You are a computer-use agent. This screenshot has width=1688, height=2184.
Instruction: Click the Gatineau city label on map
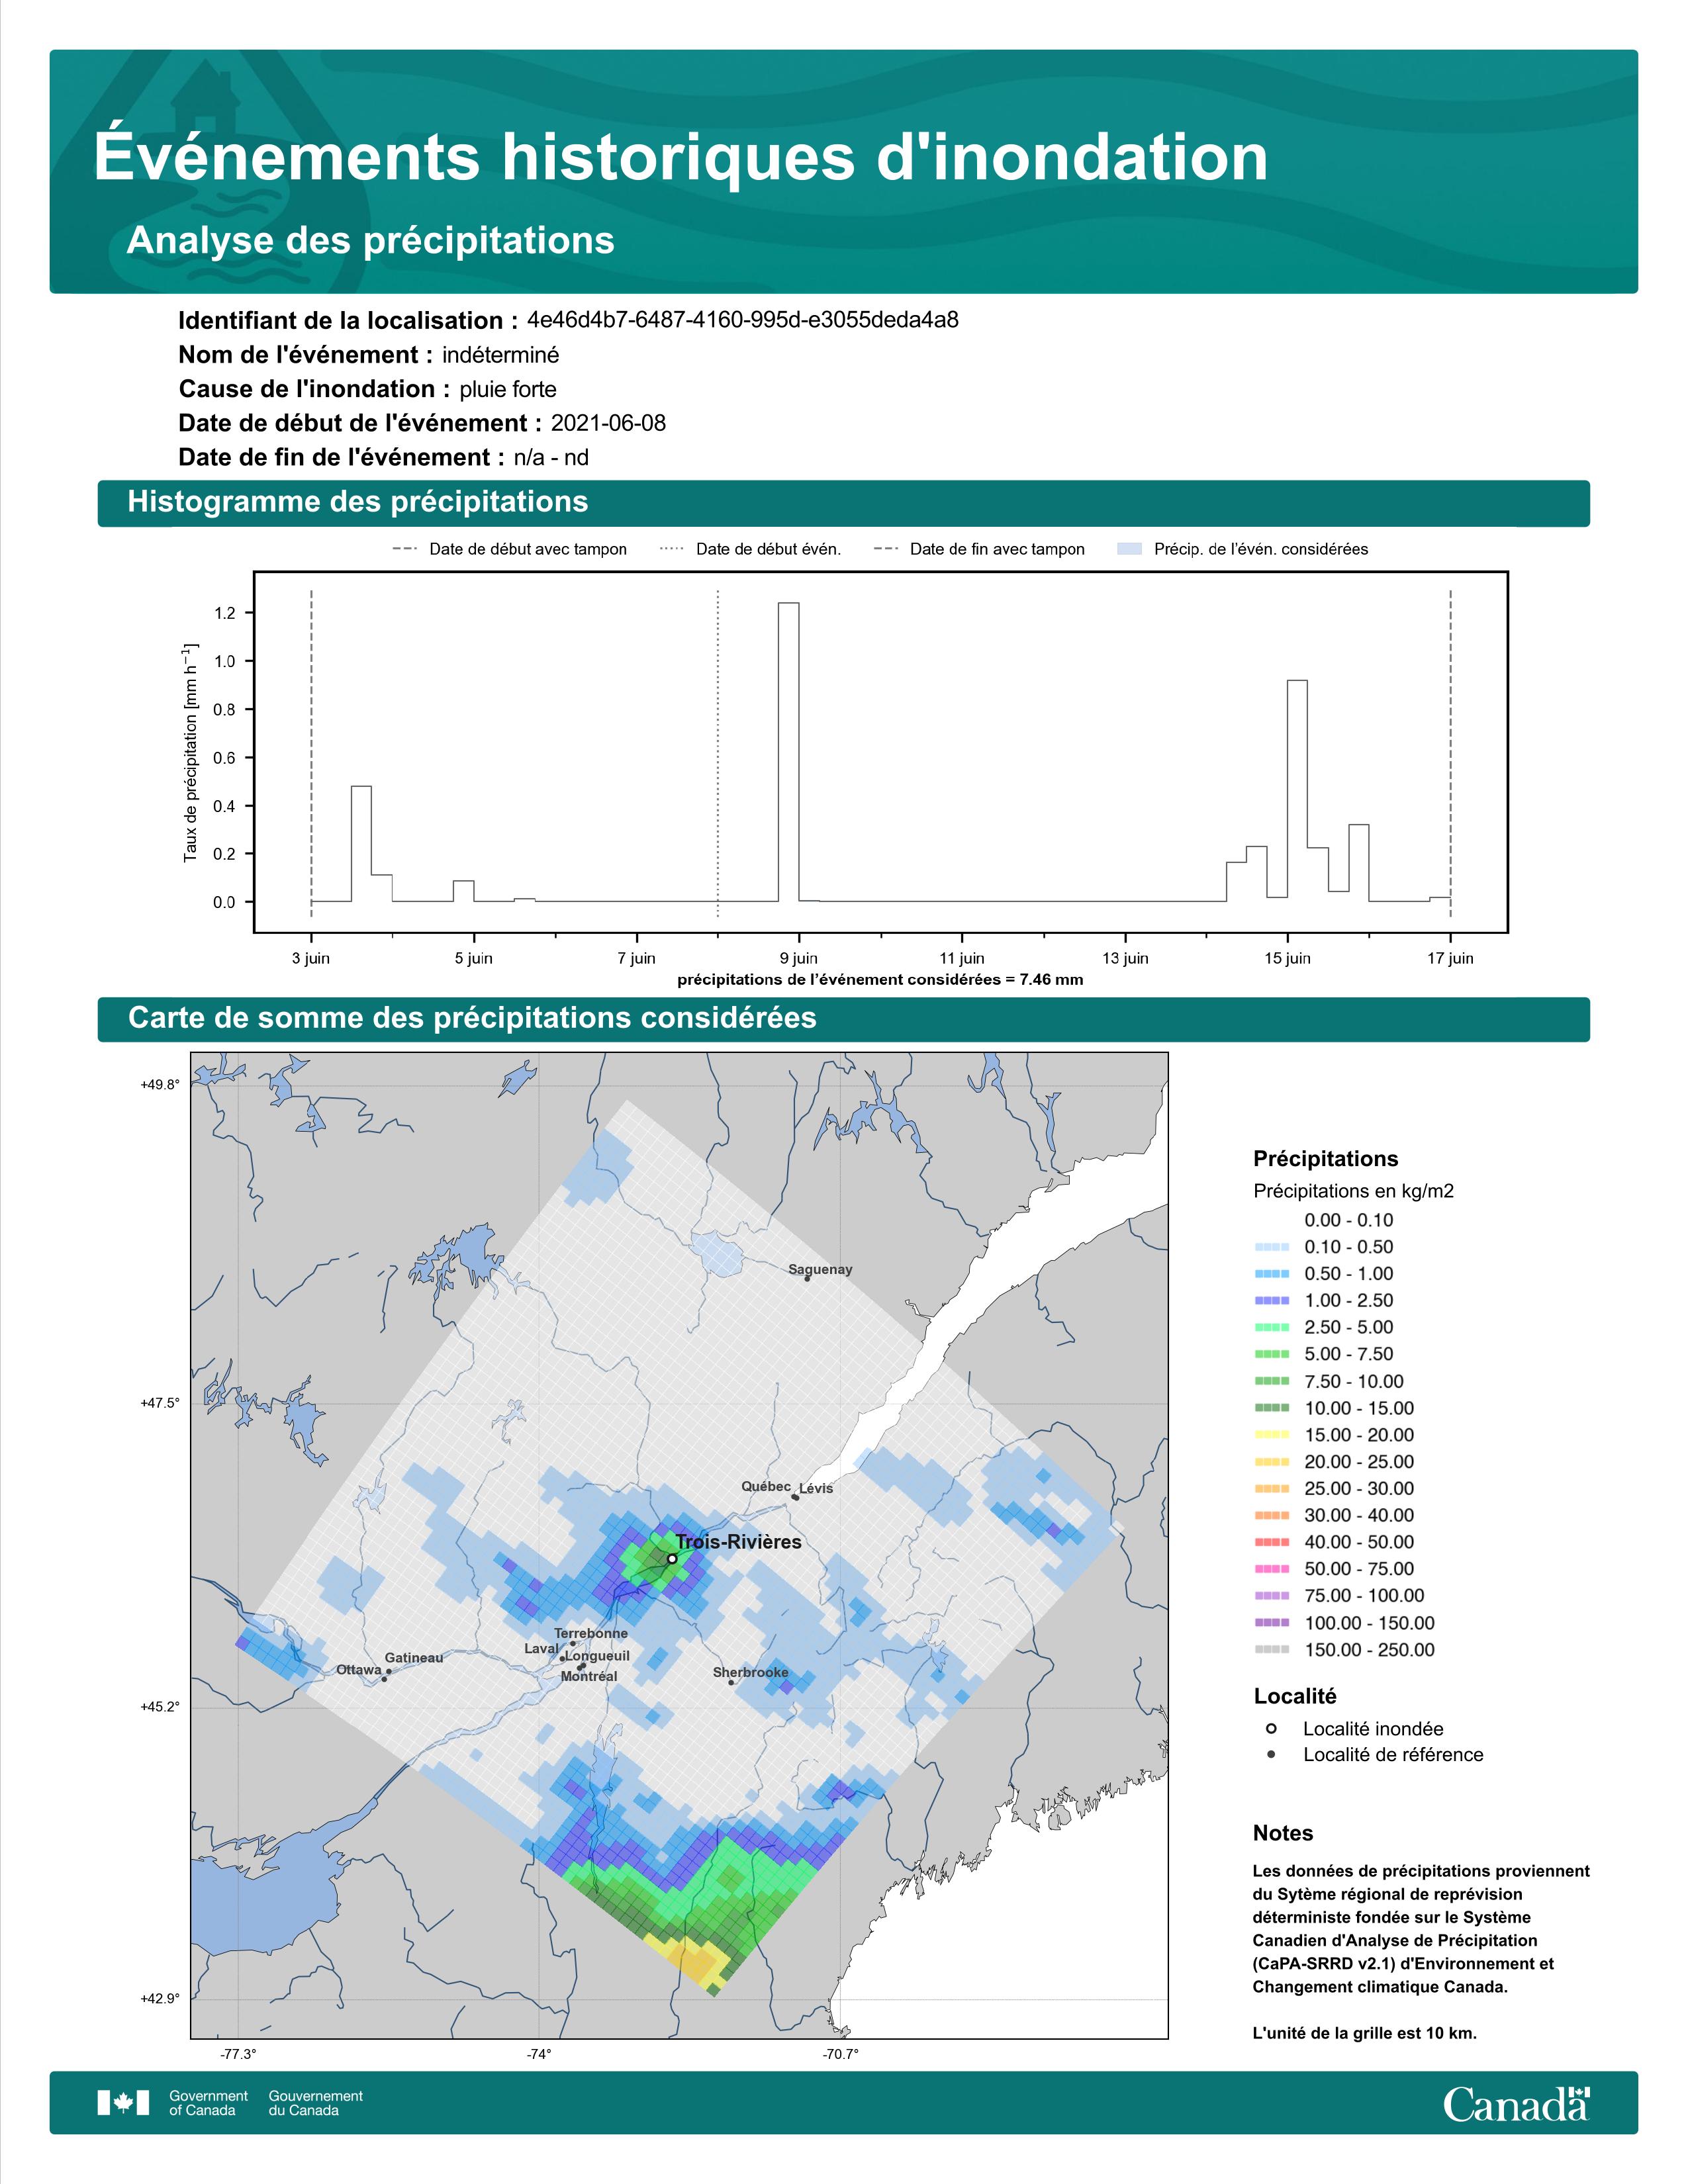pyautogui.click(x=413, y=1657)
